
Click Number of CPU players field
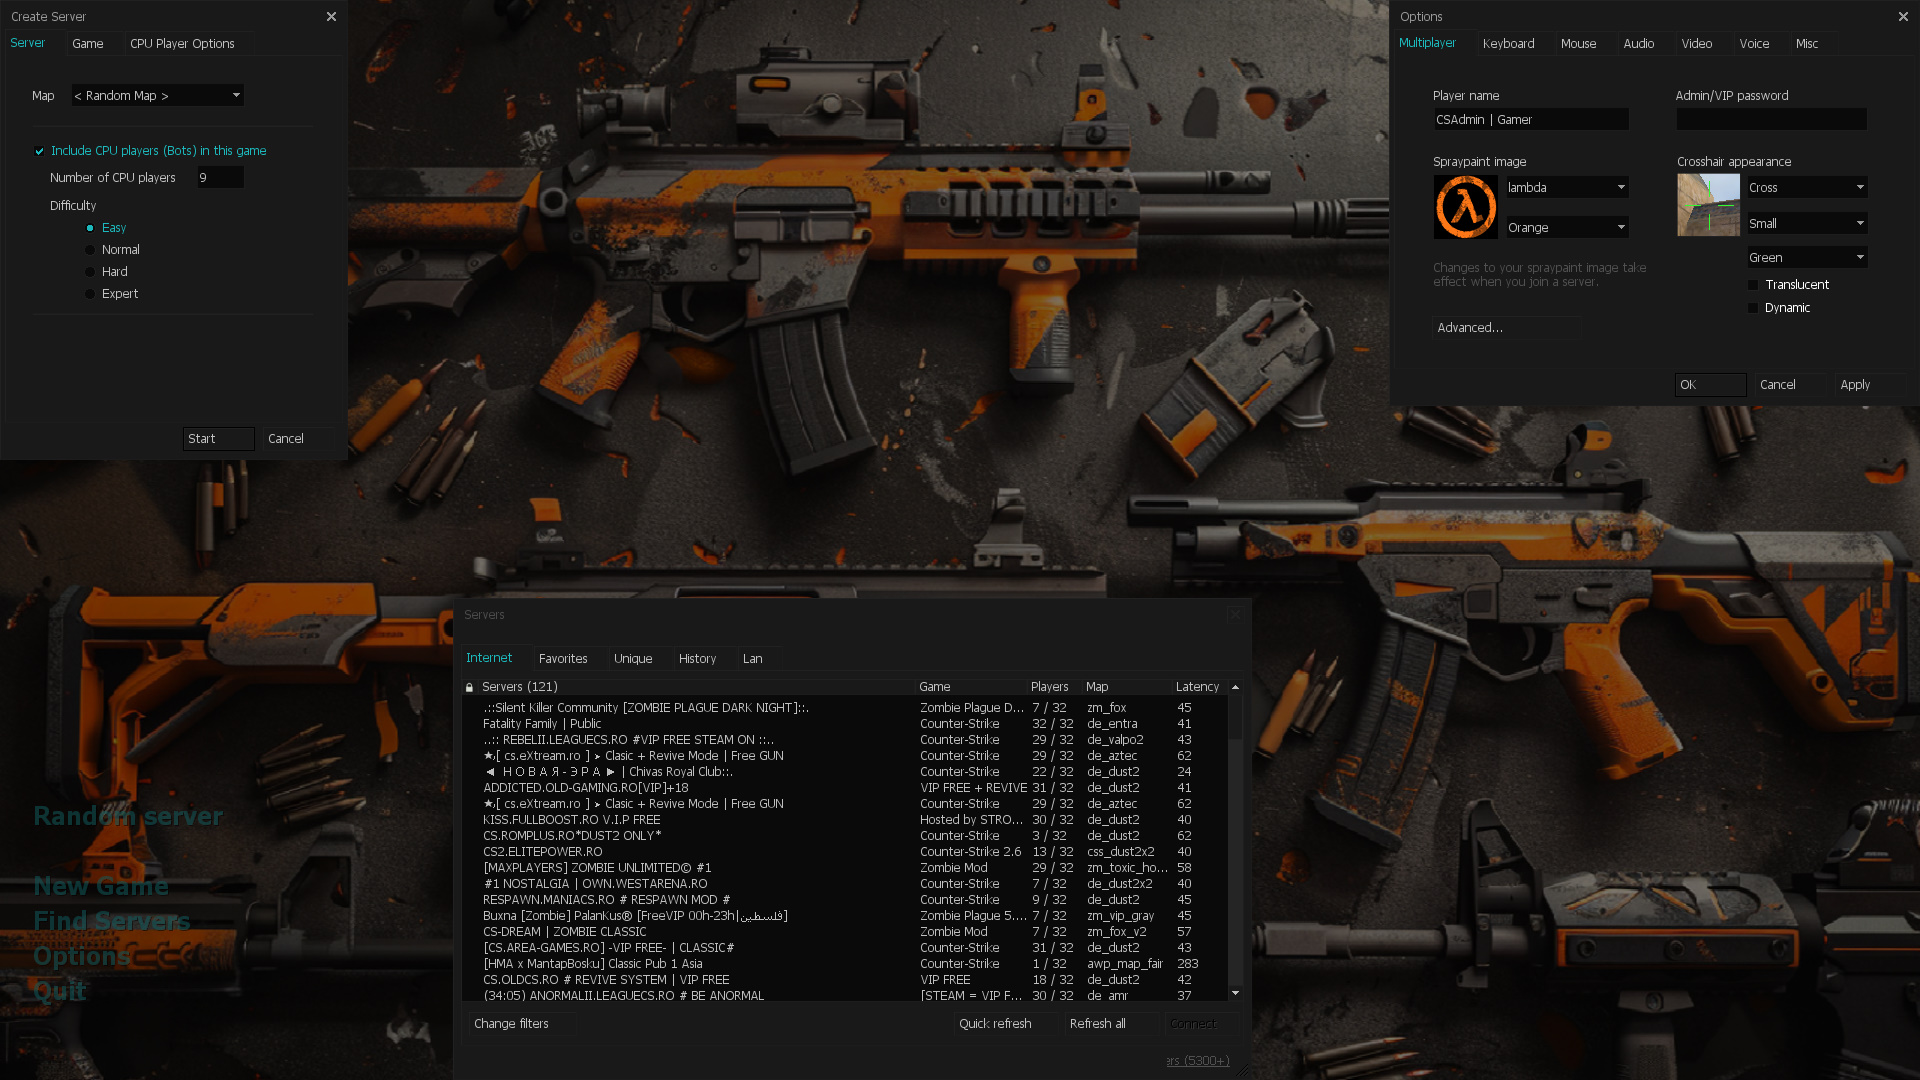(220, 178)
